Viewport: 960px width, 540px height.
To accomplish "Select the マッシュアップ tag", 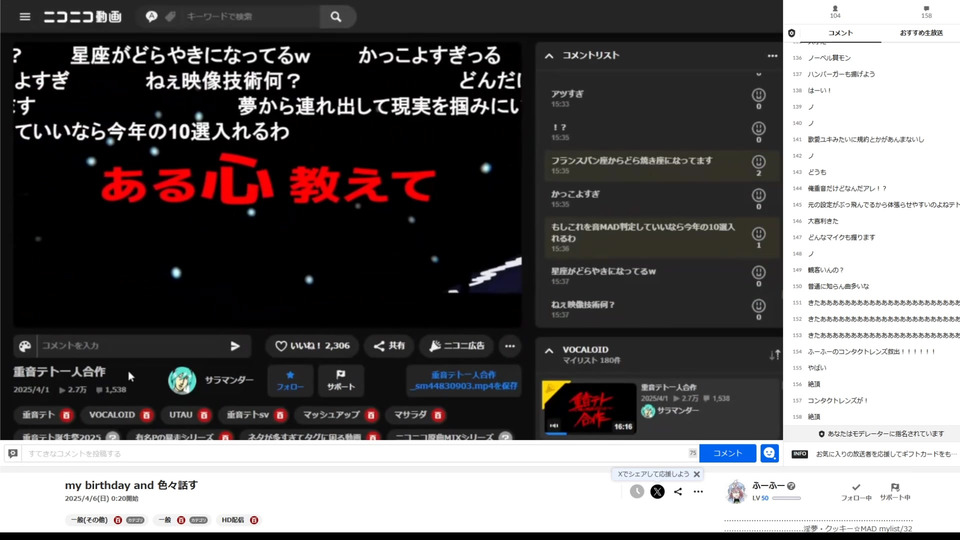I will [x=331, y=415].
